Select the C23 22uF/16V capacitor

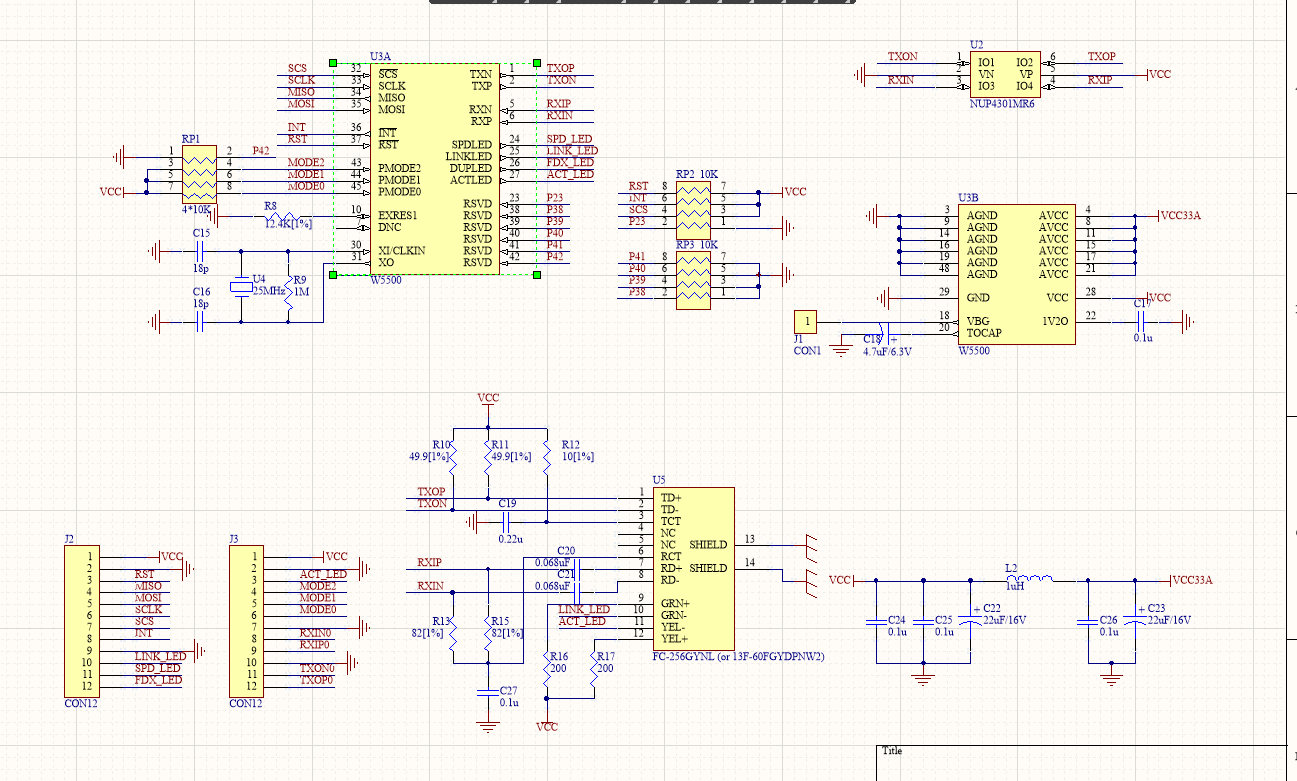pyautogui.click(x=1134, y=619)
